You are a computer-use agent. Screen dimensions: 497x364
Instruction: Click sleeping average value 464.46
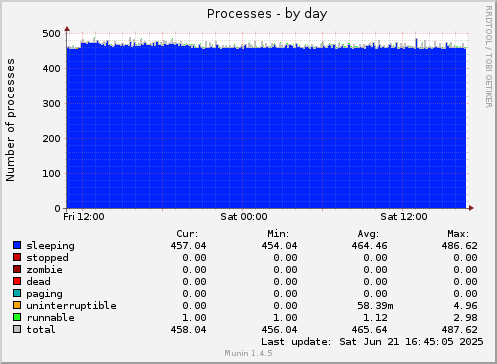click(369, 246)
